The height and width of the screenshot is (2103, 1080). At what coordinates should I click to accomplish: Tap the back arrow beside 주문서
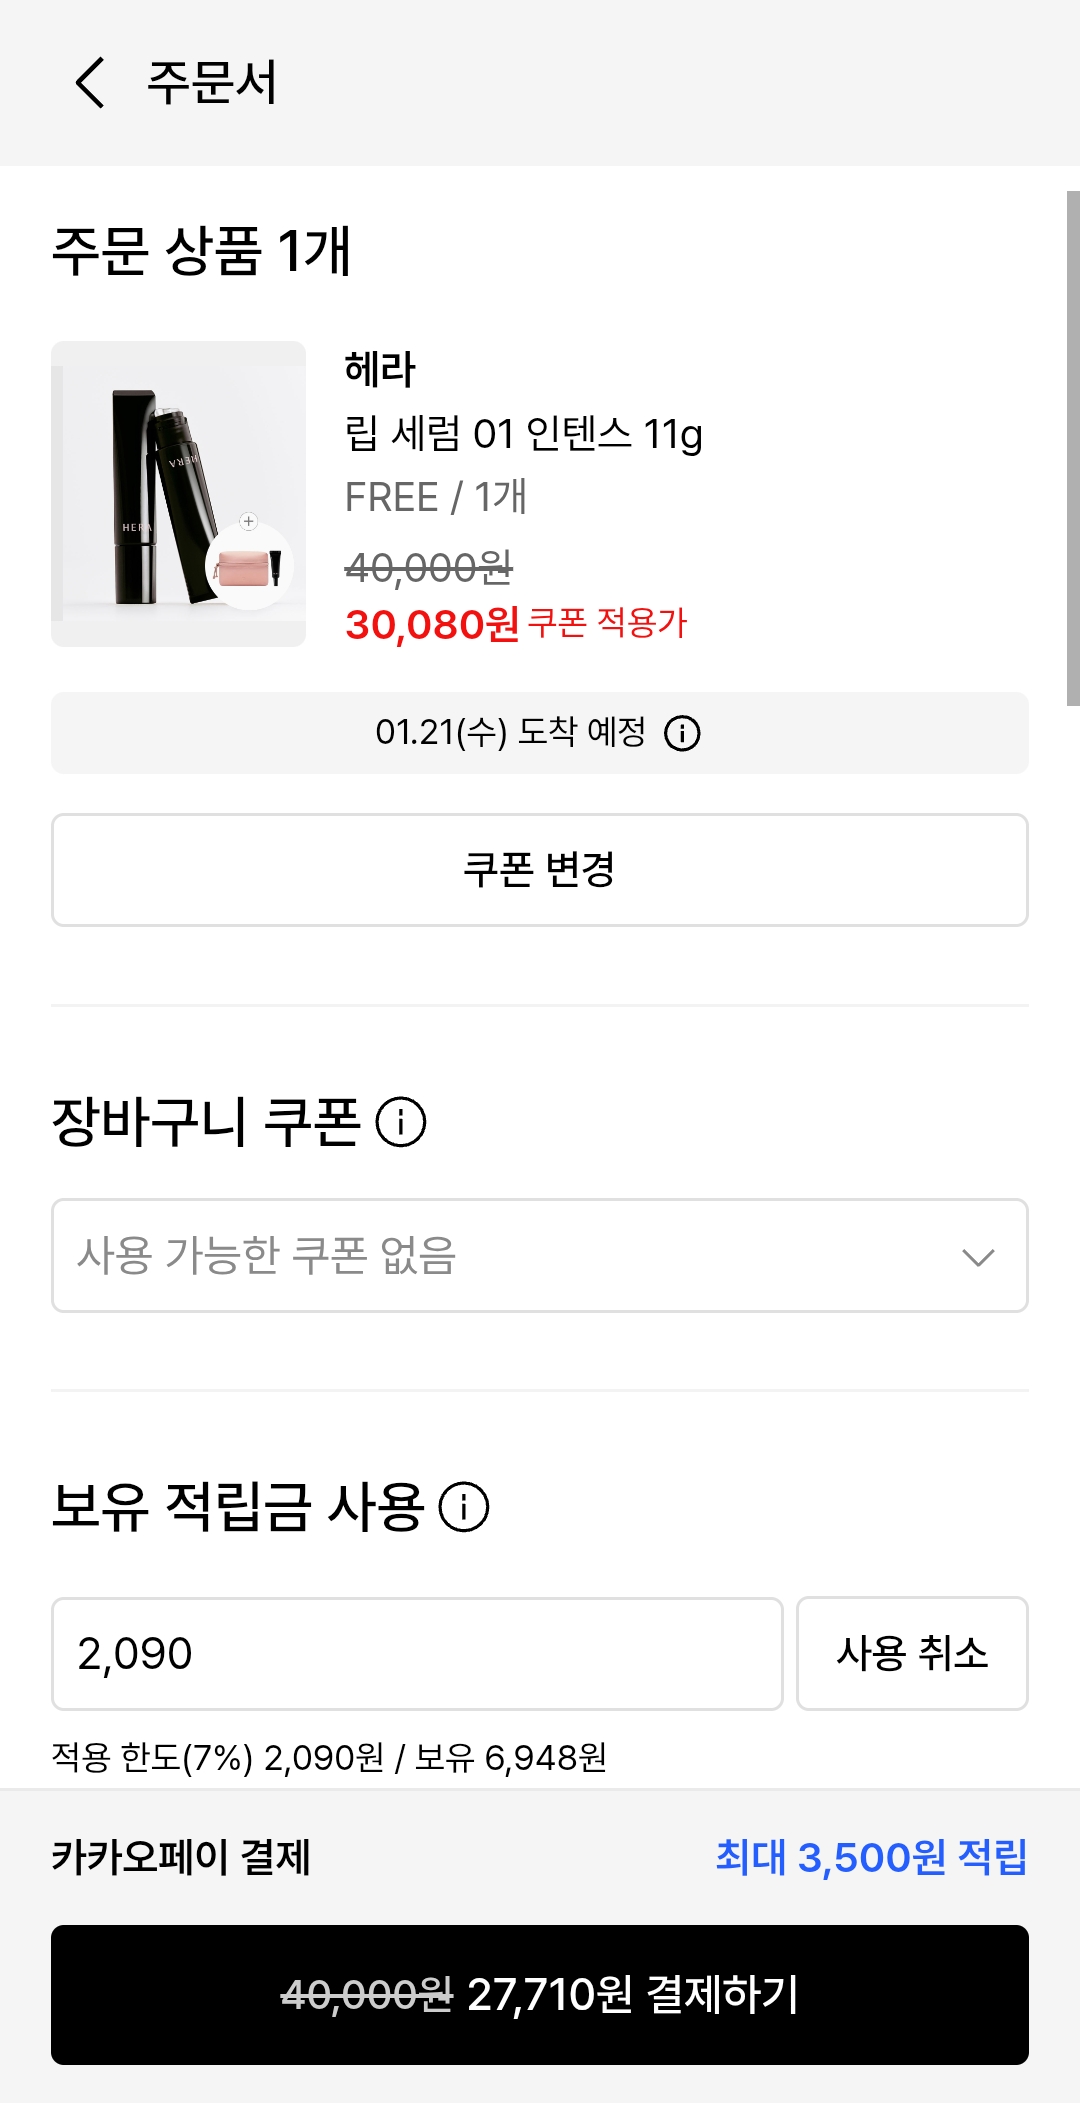tap(90, 82)
